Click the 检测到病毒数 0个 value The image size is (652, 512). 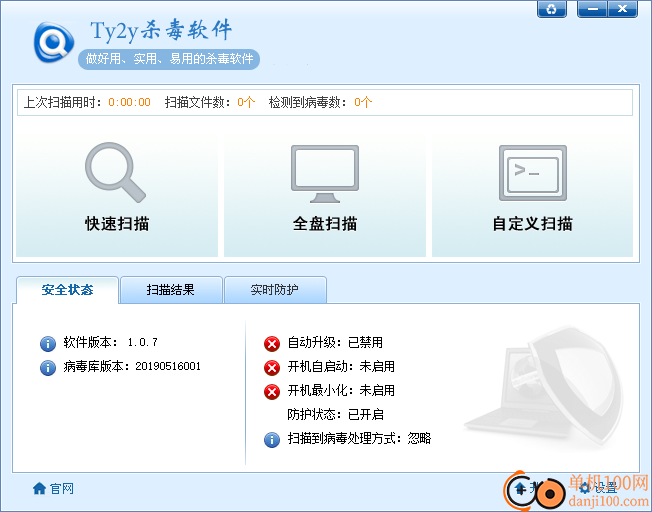[x=363, y=102]
